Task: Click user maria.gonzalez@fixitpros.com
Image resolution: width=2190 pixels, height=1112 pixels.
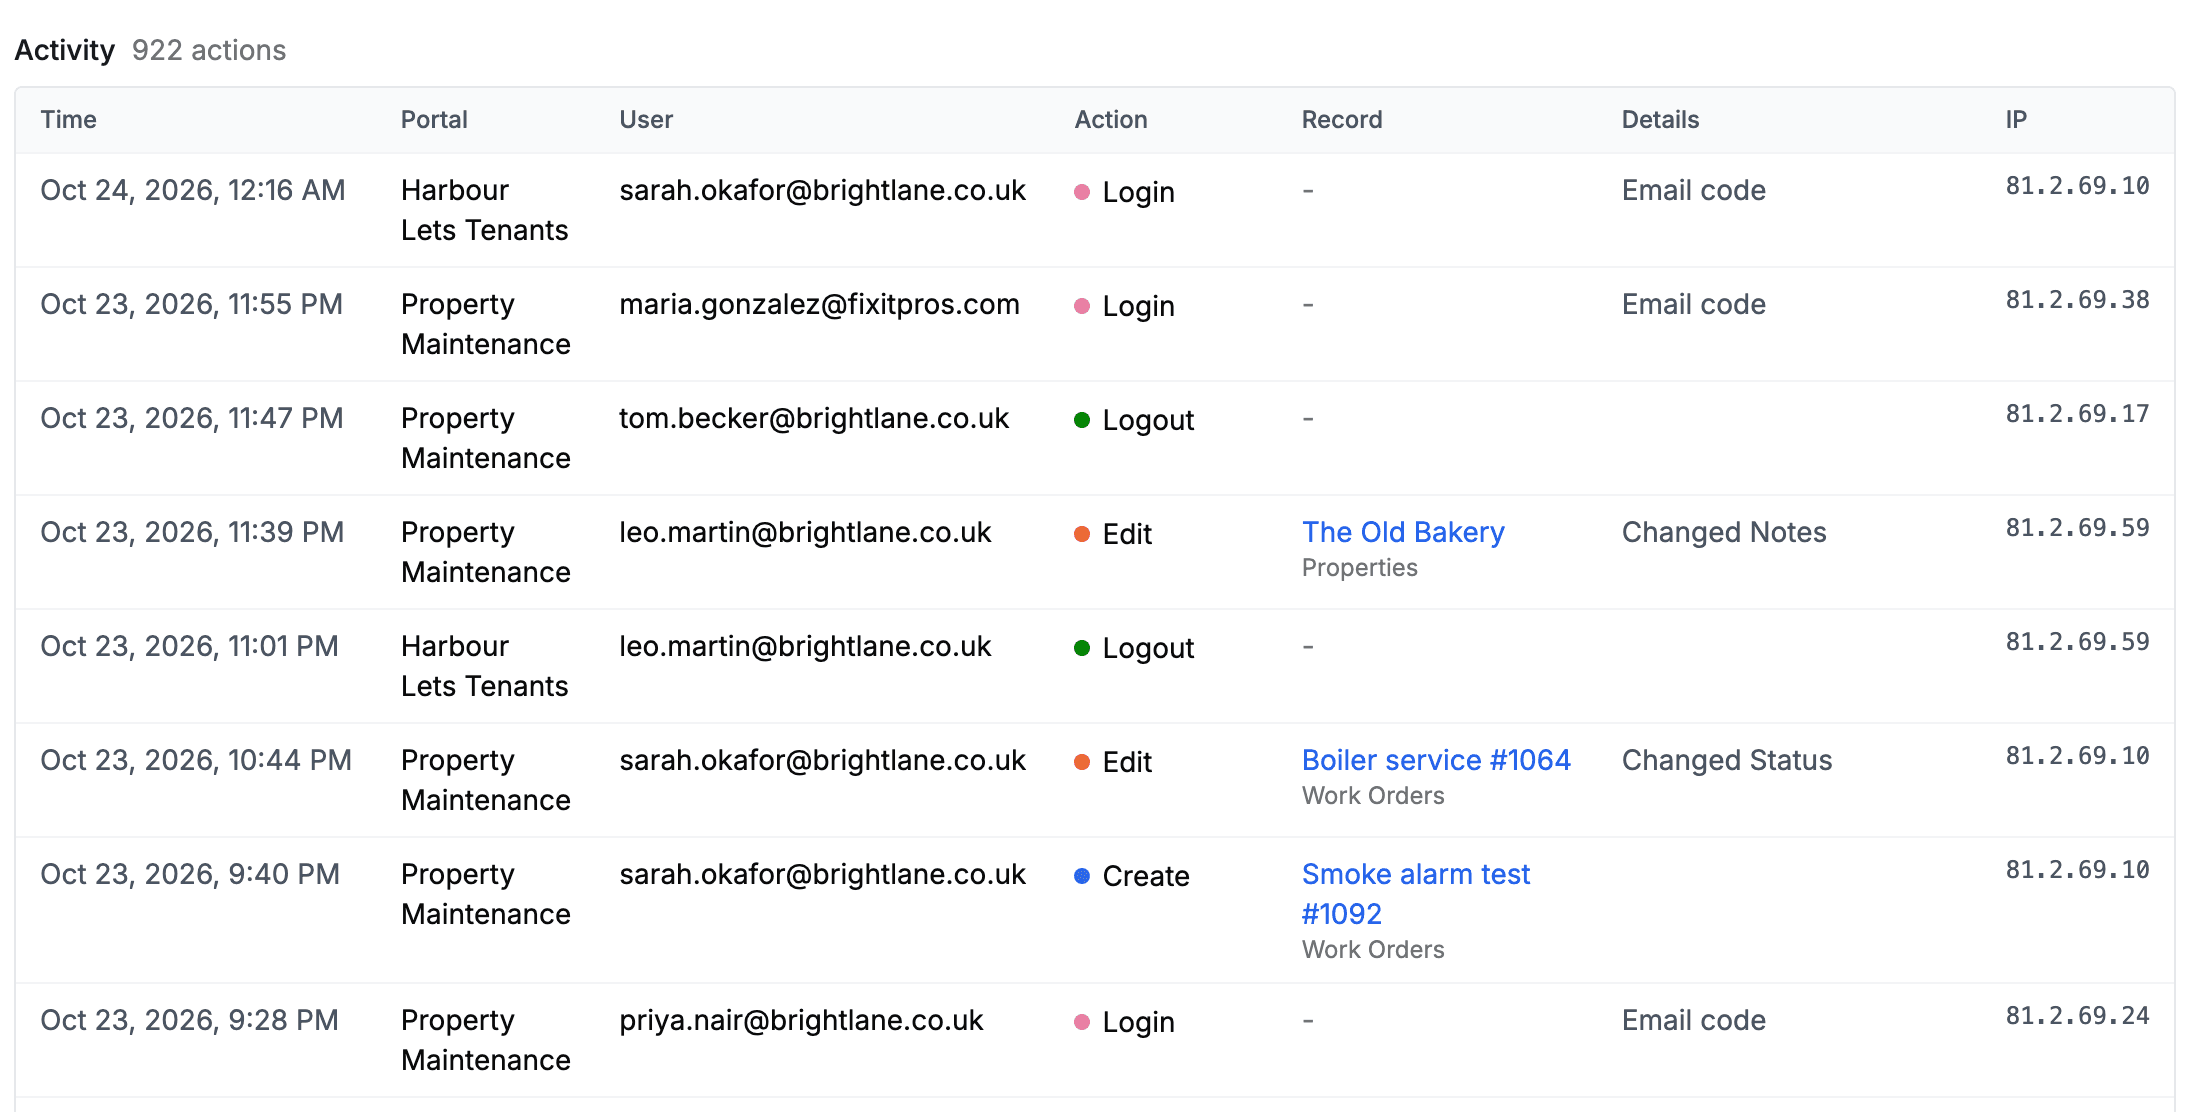Action: tap(819, 304)
